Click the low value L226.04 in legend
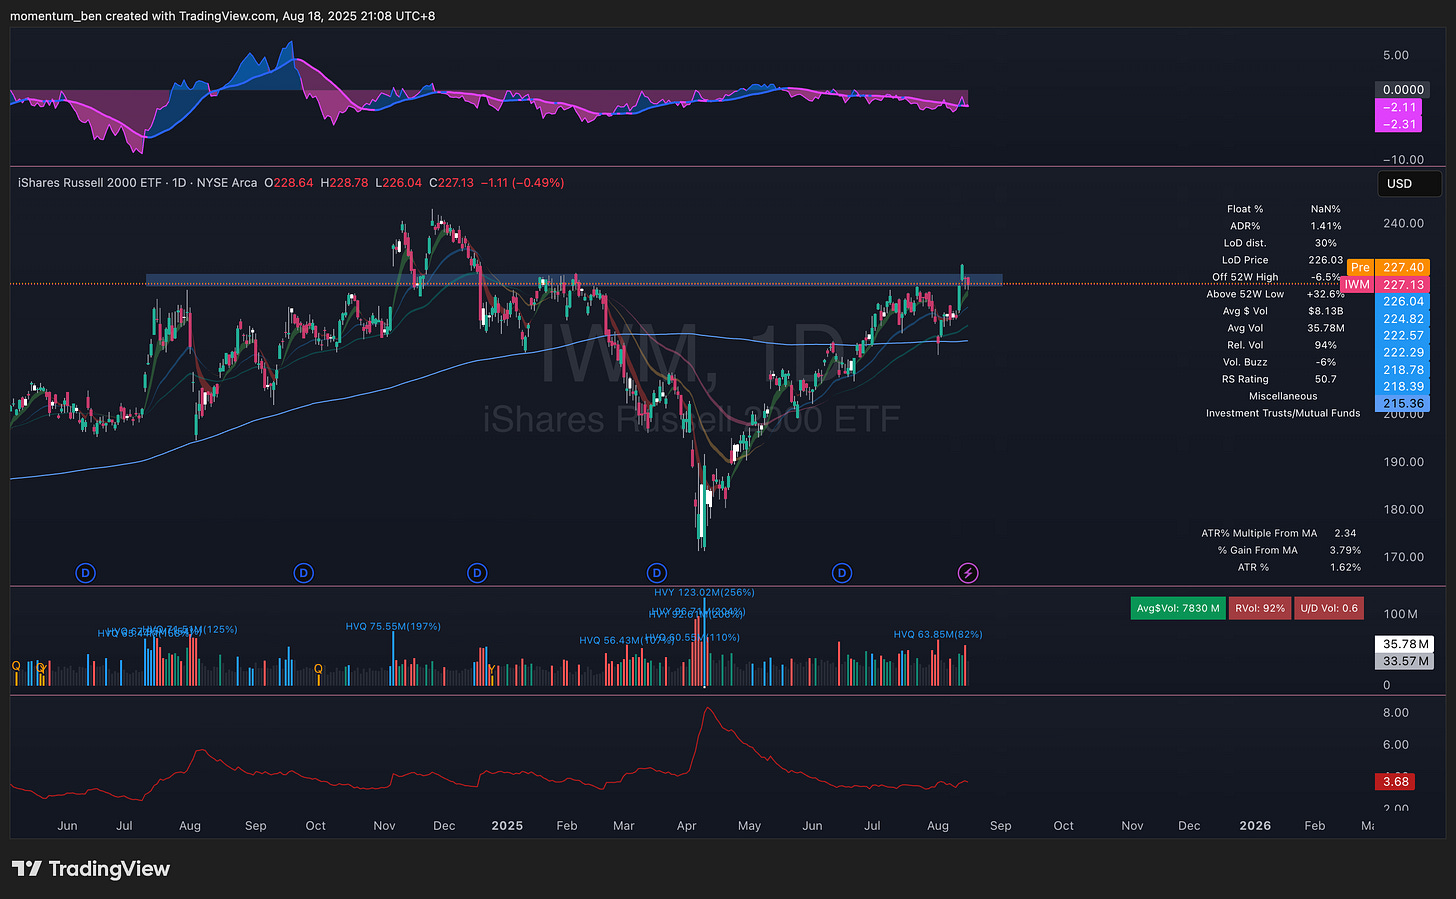Screen dimensions: 1456x899 [399, 183]
